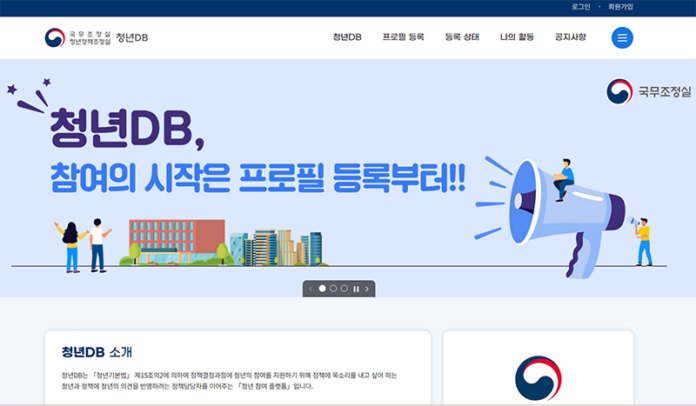Open the 나의 활동 menu
Image resolution: width=696 pixels, height=406 pixels.
[517, 38]
